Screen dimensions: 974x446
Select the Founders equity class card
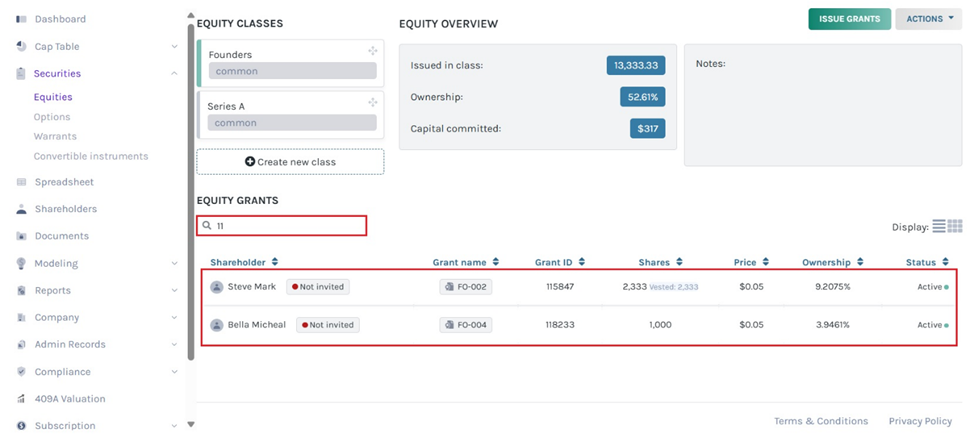pyautogui.click(x=290, y=63)
